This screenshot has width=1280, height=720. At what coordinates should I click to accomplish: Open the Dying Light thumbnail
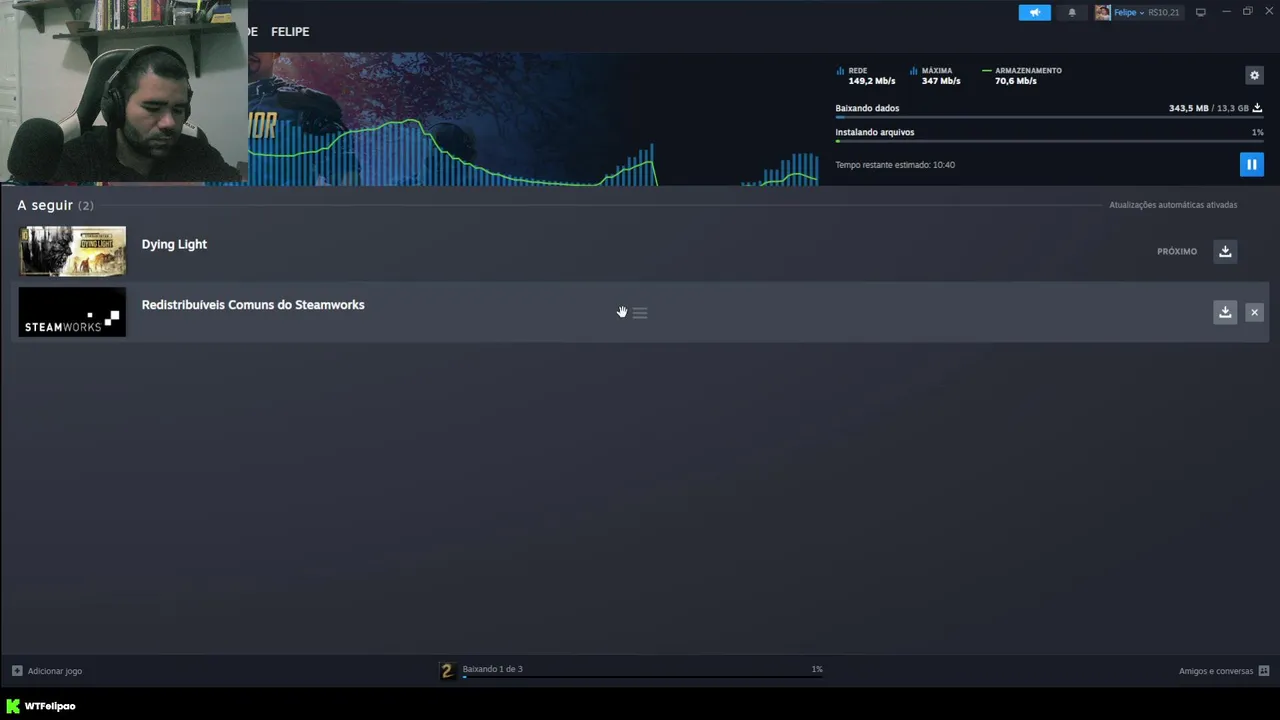(x=72, y=251)
